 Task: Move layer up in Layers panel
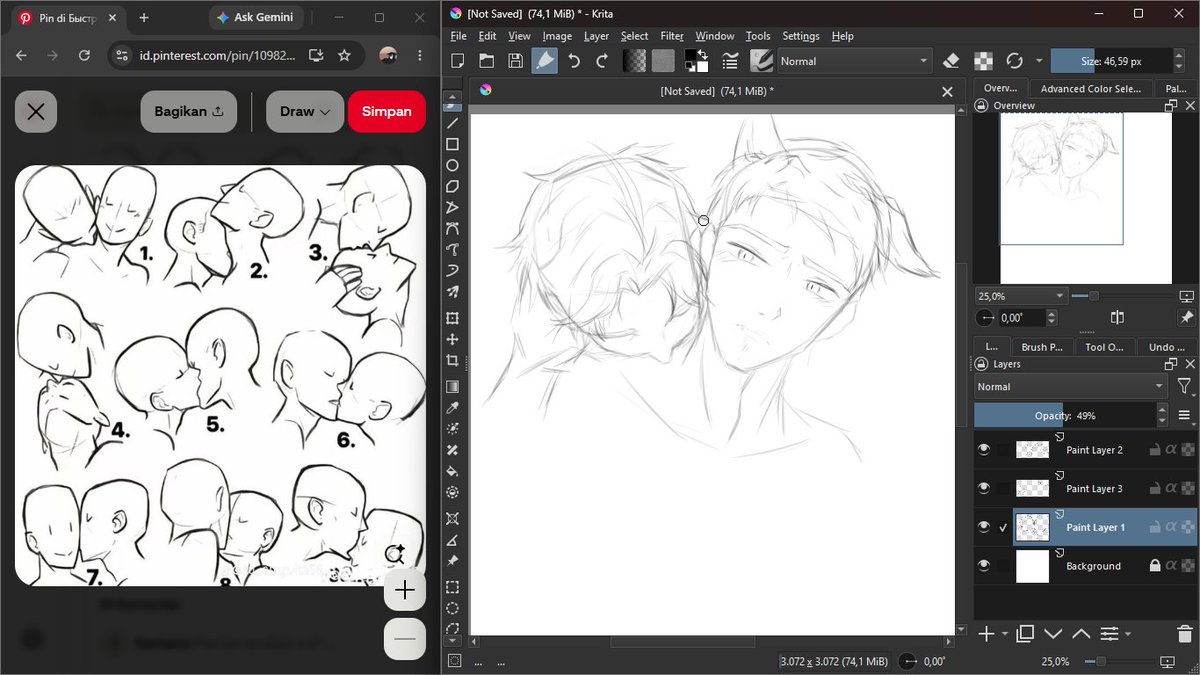point(1081,633)
